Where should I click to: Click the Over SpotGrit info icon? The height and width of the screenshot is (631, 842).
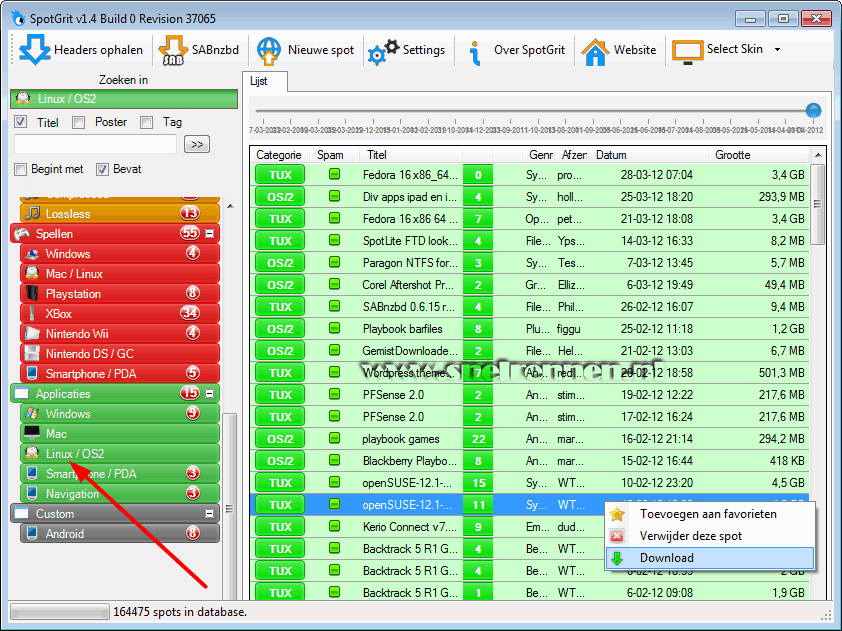point(474,53)
